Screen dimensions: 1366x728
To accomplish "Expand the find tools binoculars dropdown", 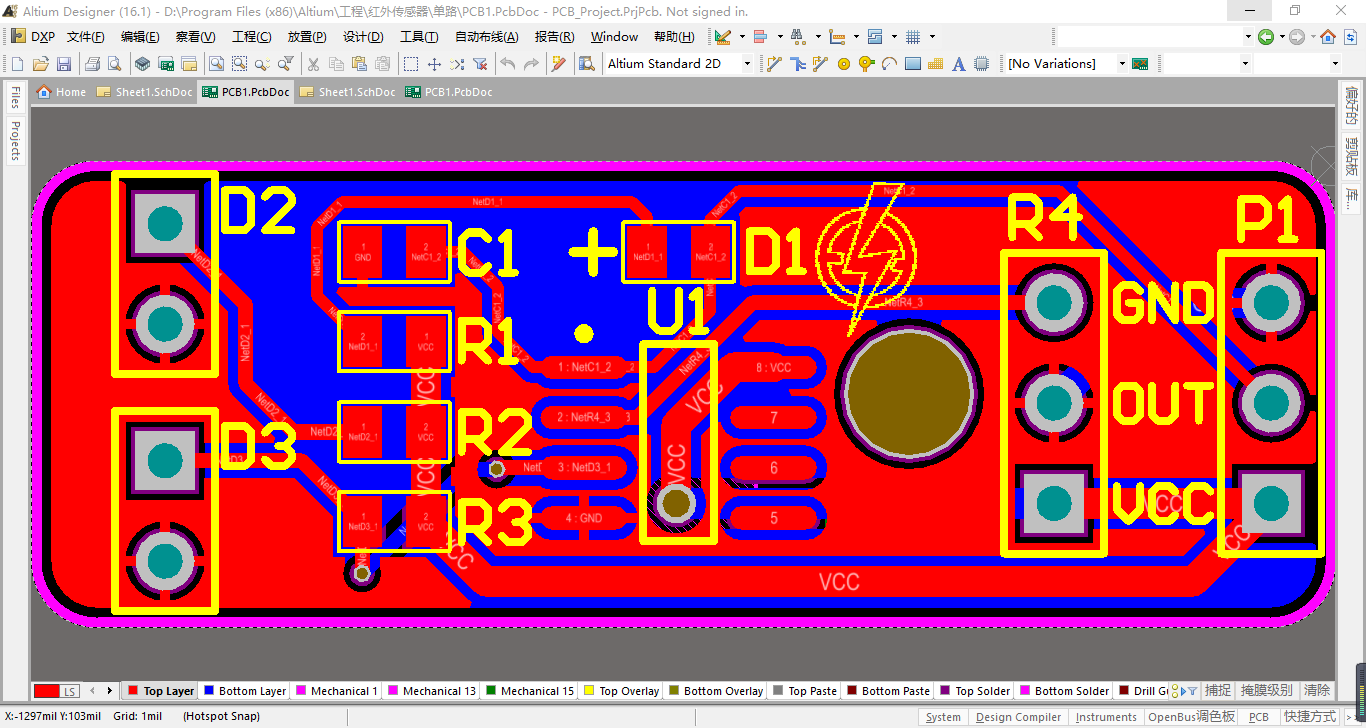I will point(818,37).
